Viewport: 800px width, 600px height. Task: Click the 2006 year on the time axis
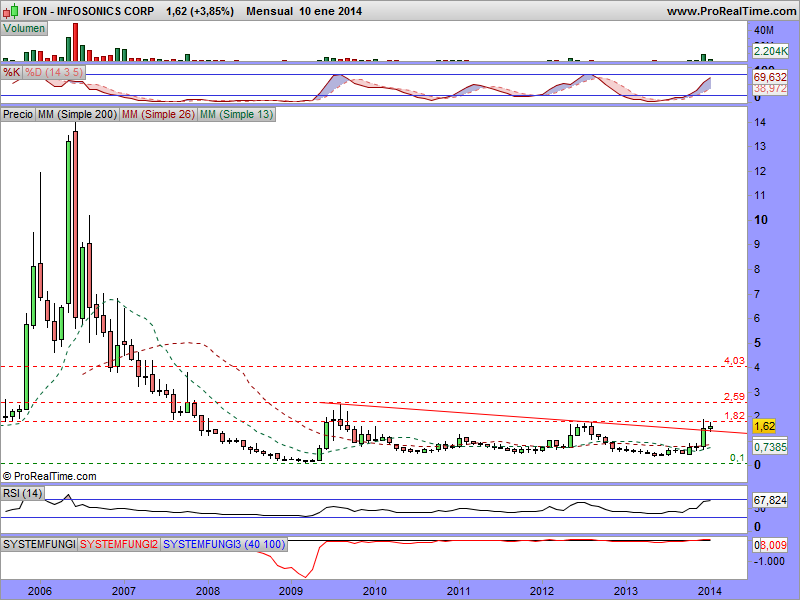(x=40, y=591)
